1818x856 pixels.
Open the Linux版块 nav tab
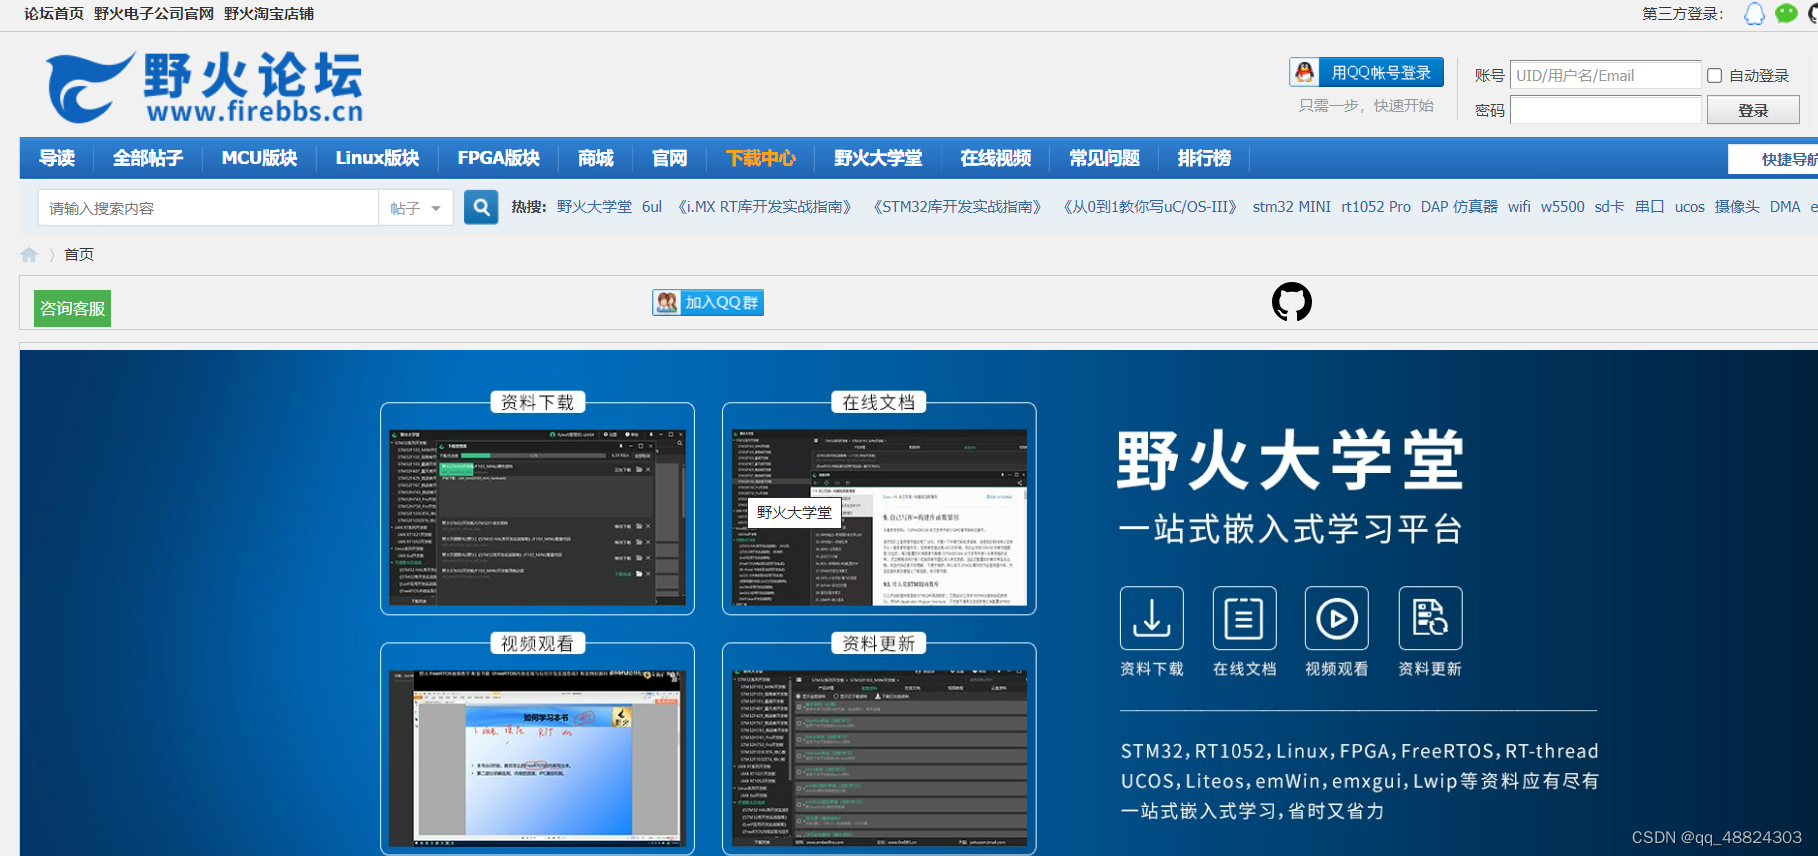click(x=377, y=158)
